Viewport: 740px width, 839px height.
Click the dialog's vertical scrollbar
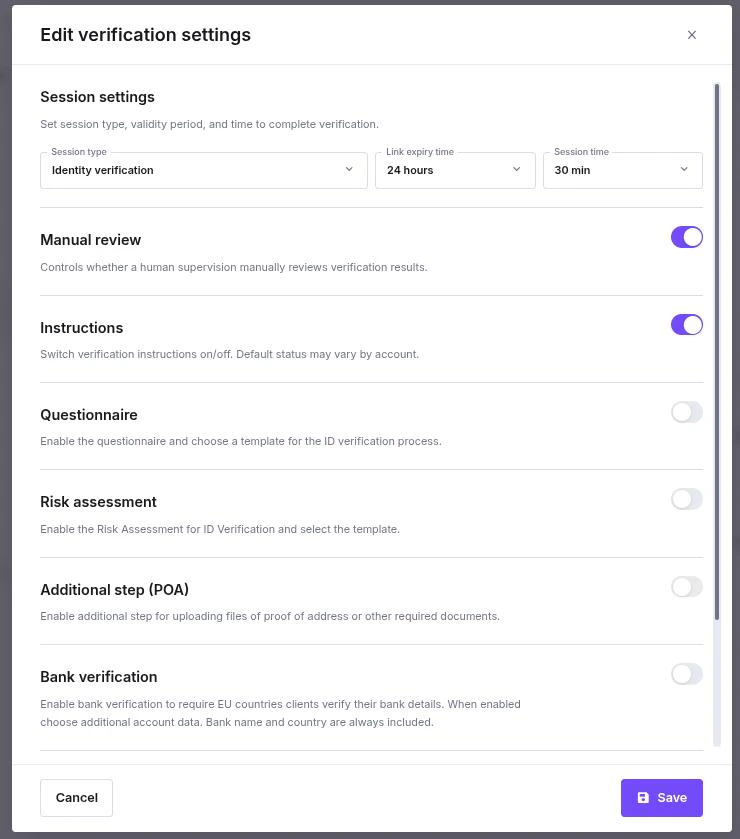point(717,350)
